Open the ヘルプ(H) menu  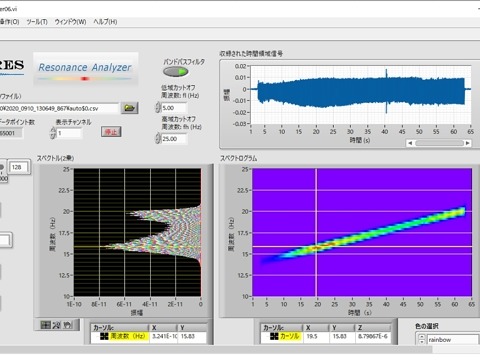click(x=105, y=22)
